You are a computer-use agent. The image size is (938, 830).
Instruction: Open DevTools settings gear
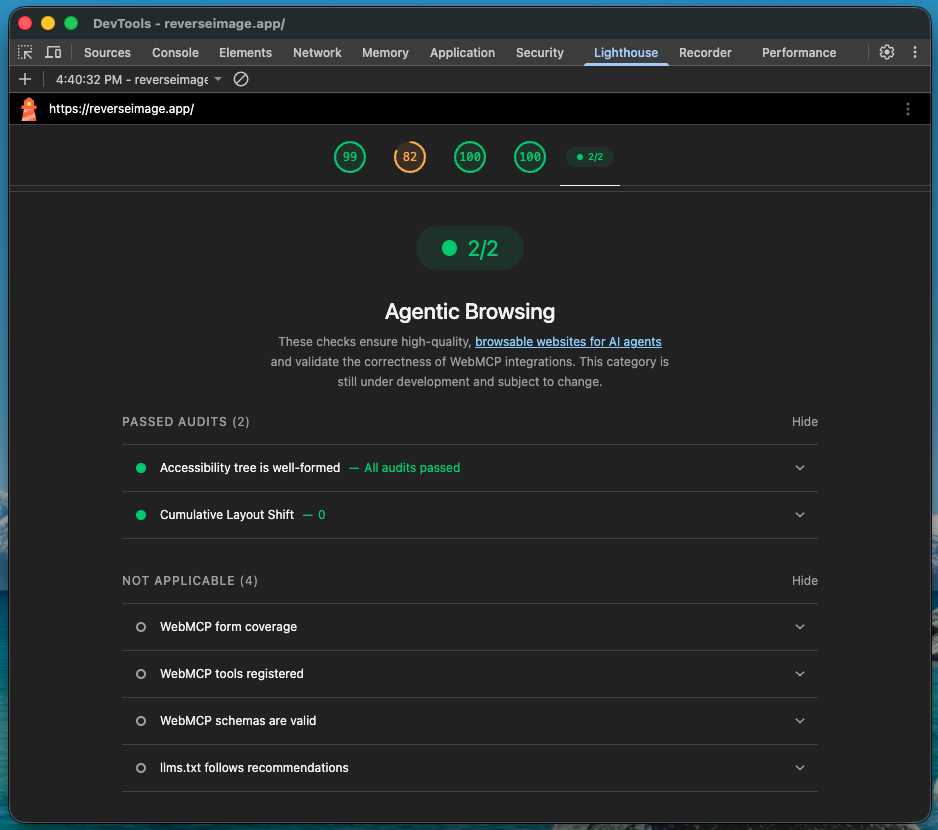pyautogui.click(x=887, y=52)
